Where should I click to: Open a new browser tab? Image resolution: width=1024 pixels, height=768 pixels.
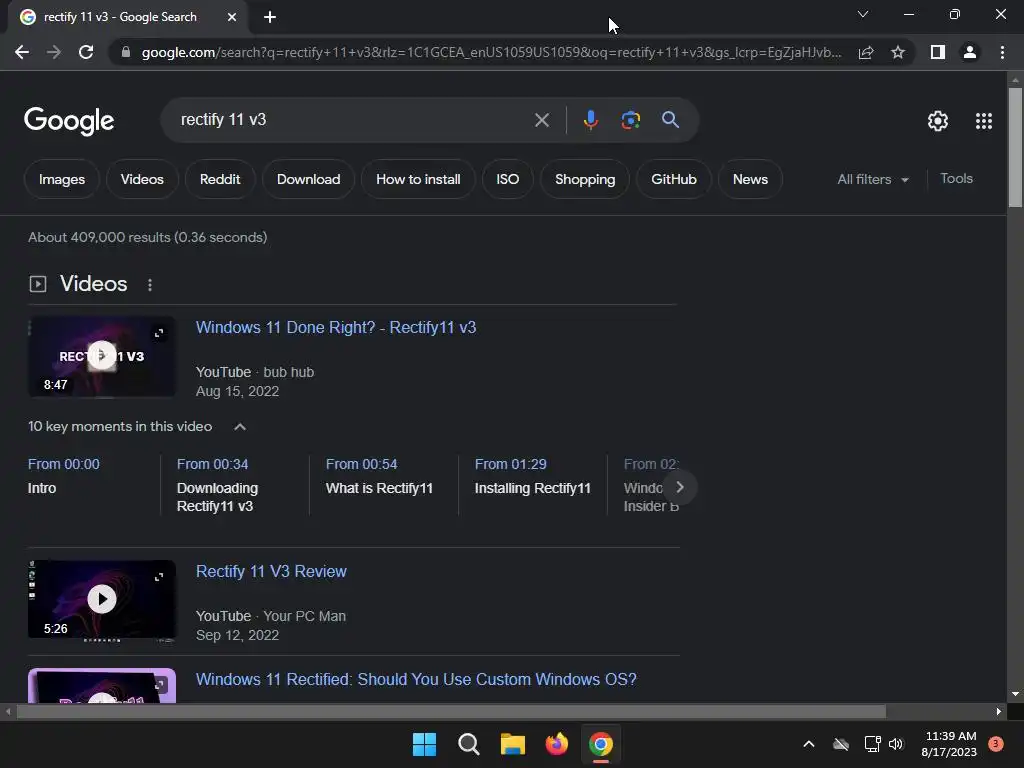(x=270, y=17)
